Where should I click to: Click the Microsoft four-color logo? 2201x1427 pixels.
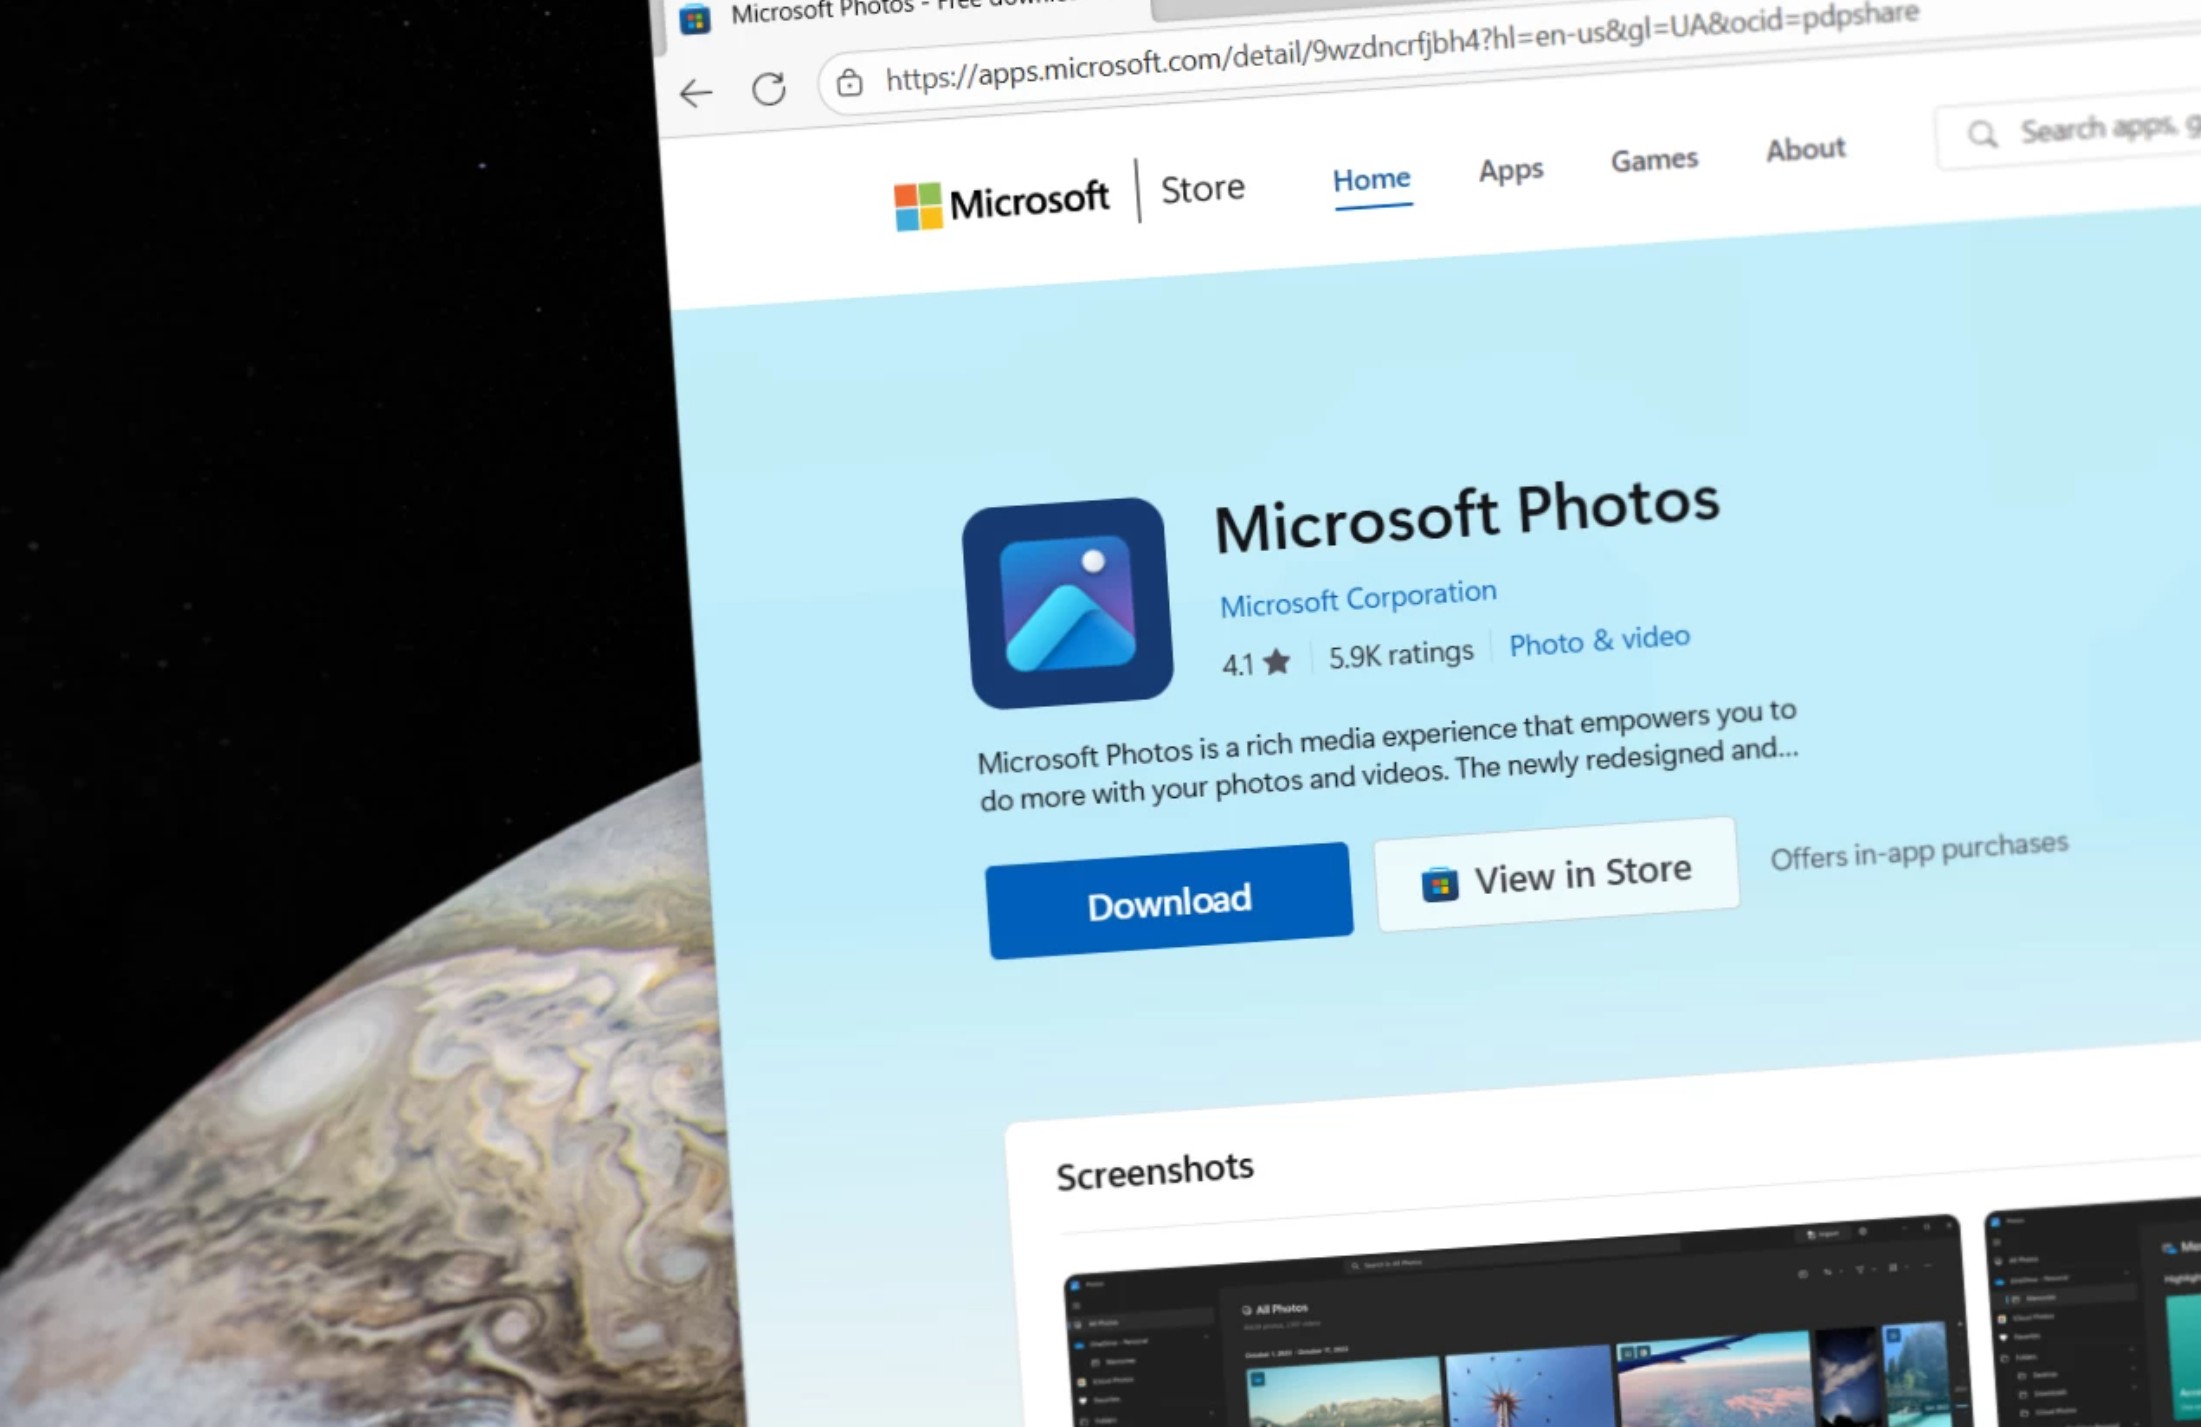coord(917,207)
